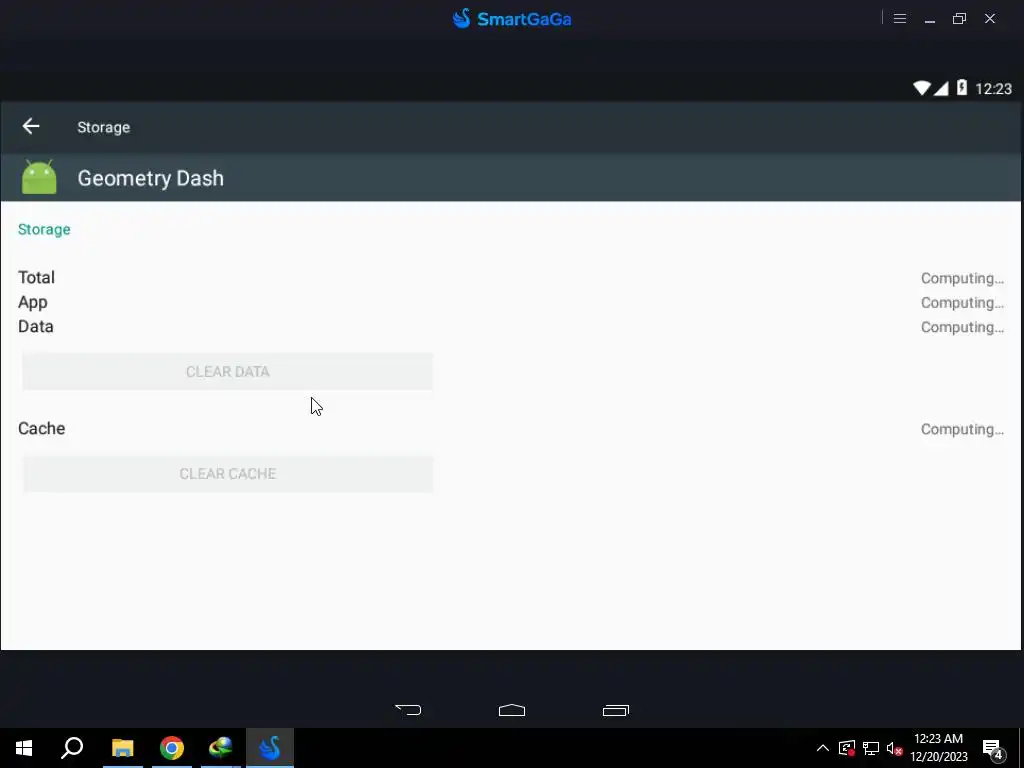The height and width of the screenshot is (768, 1024).
Task: Click Computing value next to App
Action: click(962, 303)
